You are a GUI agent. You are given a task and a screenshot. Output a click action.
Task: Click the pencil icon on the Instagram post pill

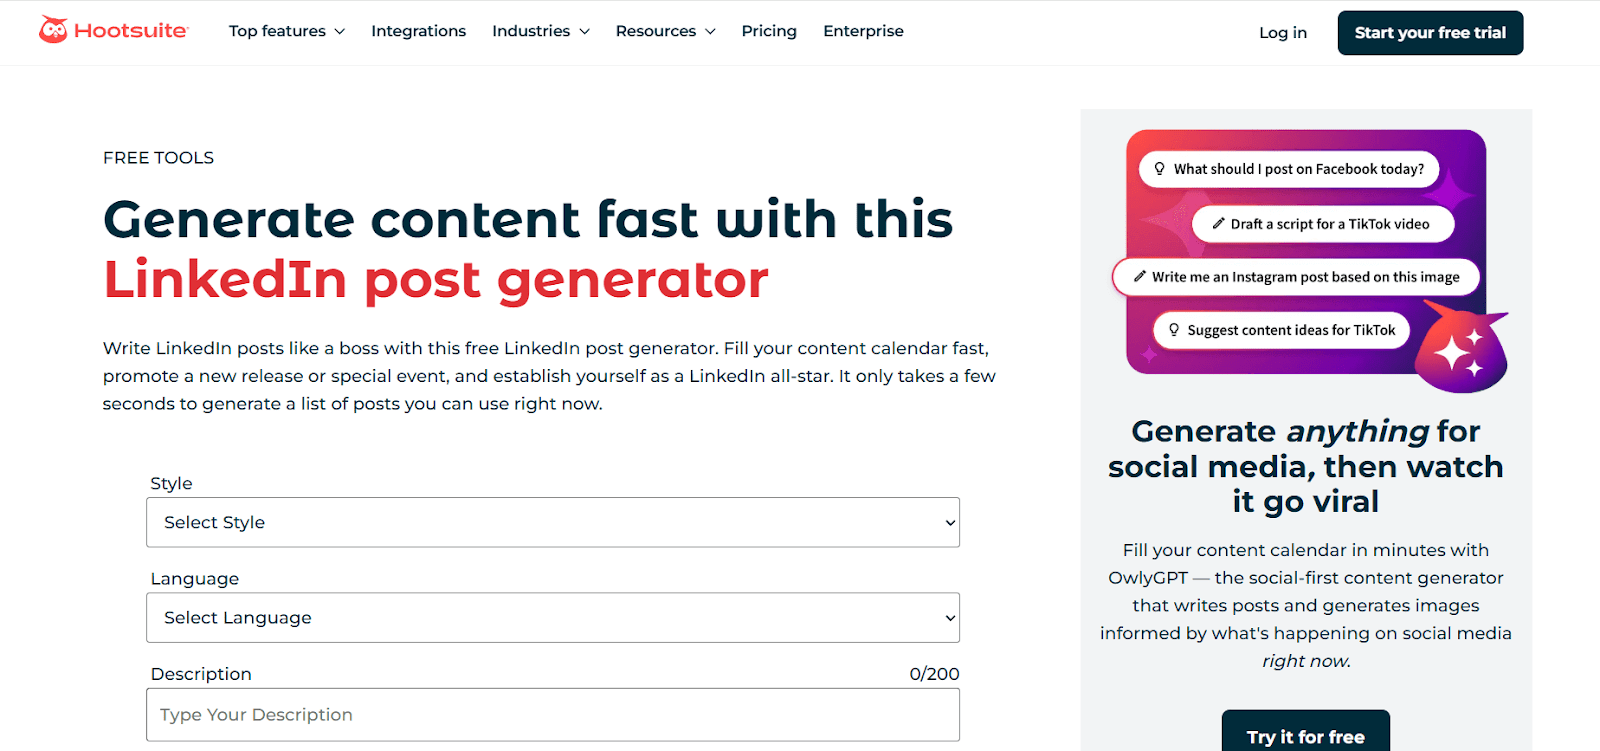point(1140,276)
